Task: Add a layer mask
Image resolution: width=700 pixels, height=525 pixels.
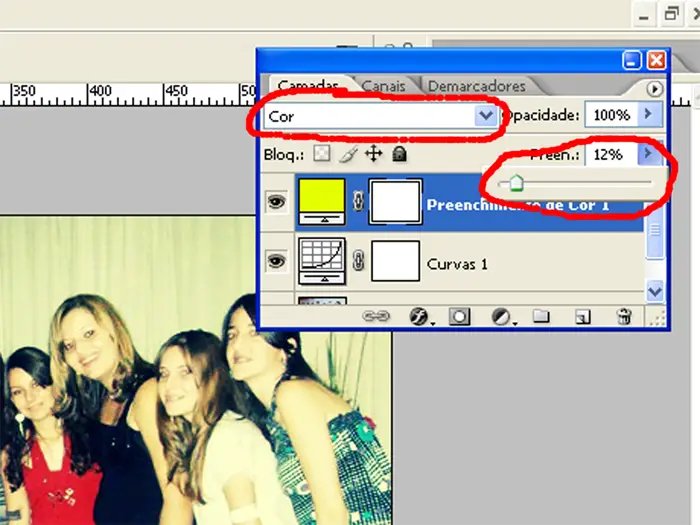Action: coord(460,317)
